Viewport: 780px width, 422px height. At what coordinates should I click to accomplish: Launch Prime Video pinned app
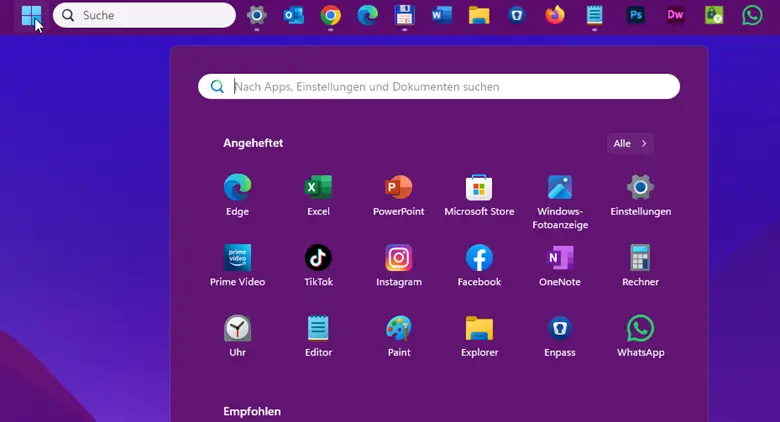pyautogui.click(x=237, y=265)
